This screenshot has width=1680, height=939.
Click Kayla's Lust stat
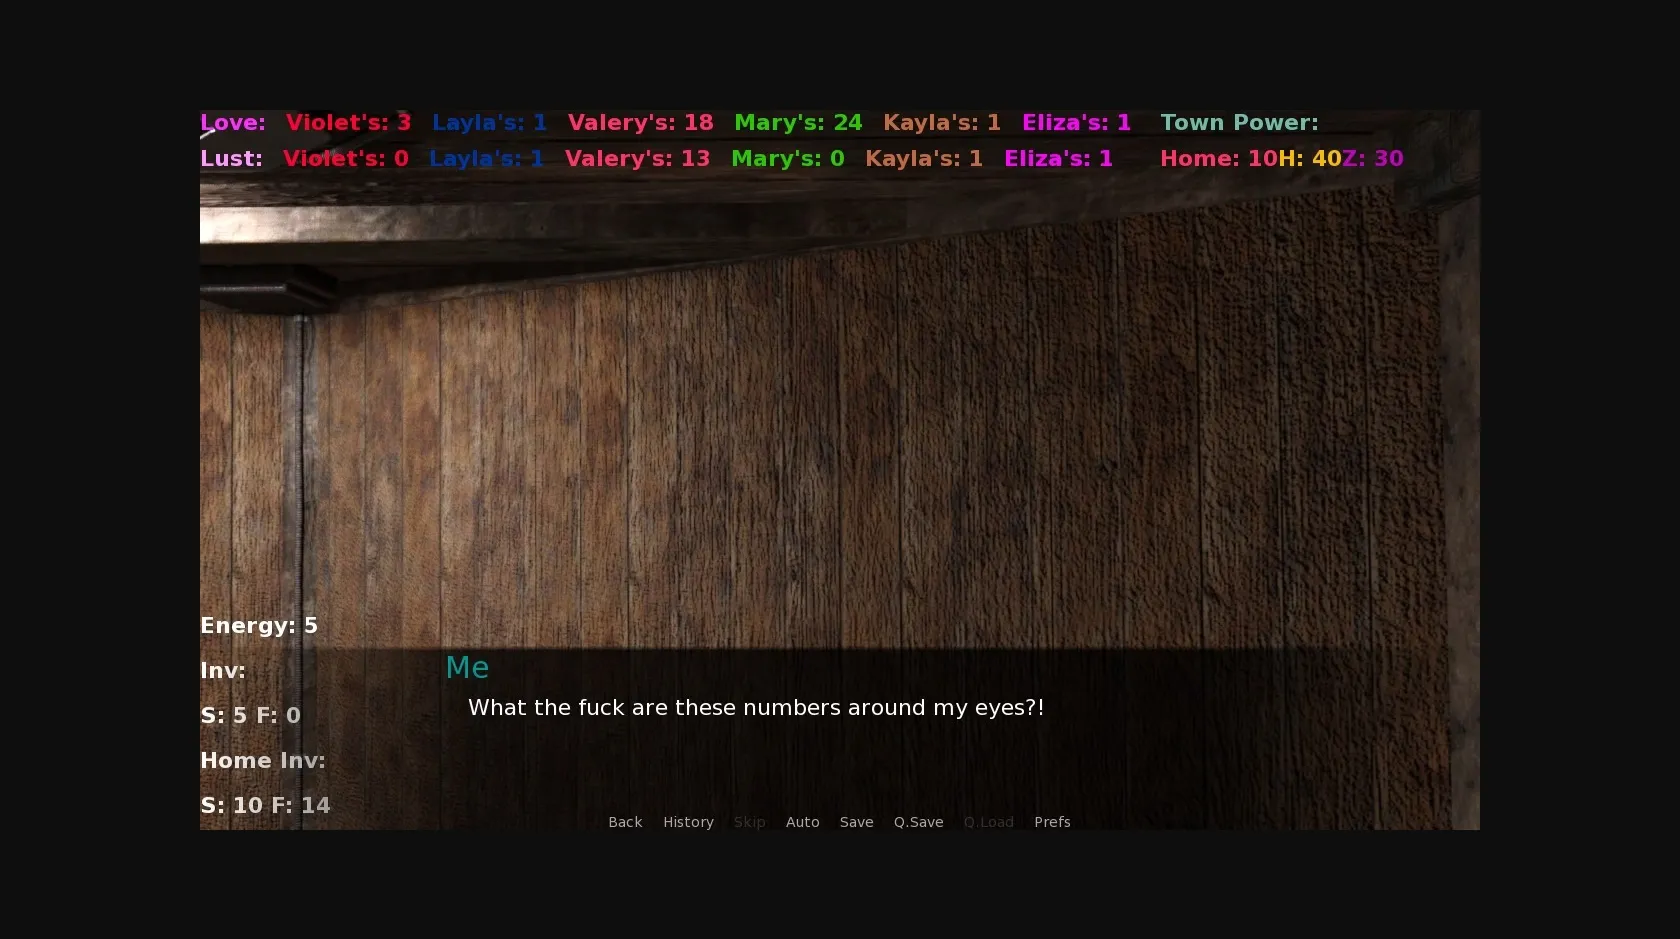pos(923,159)
